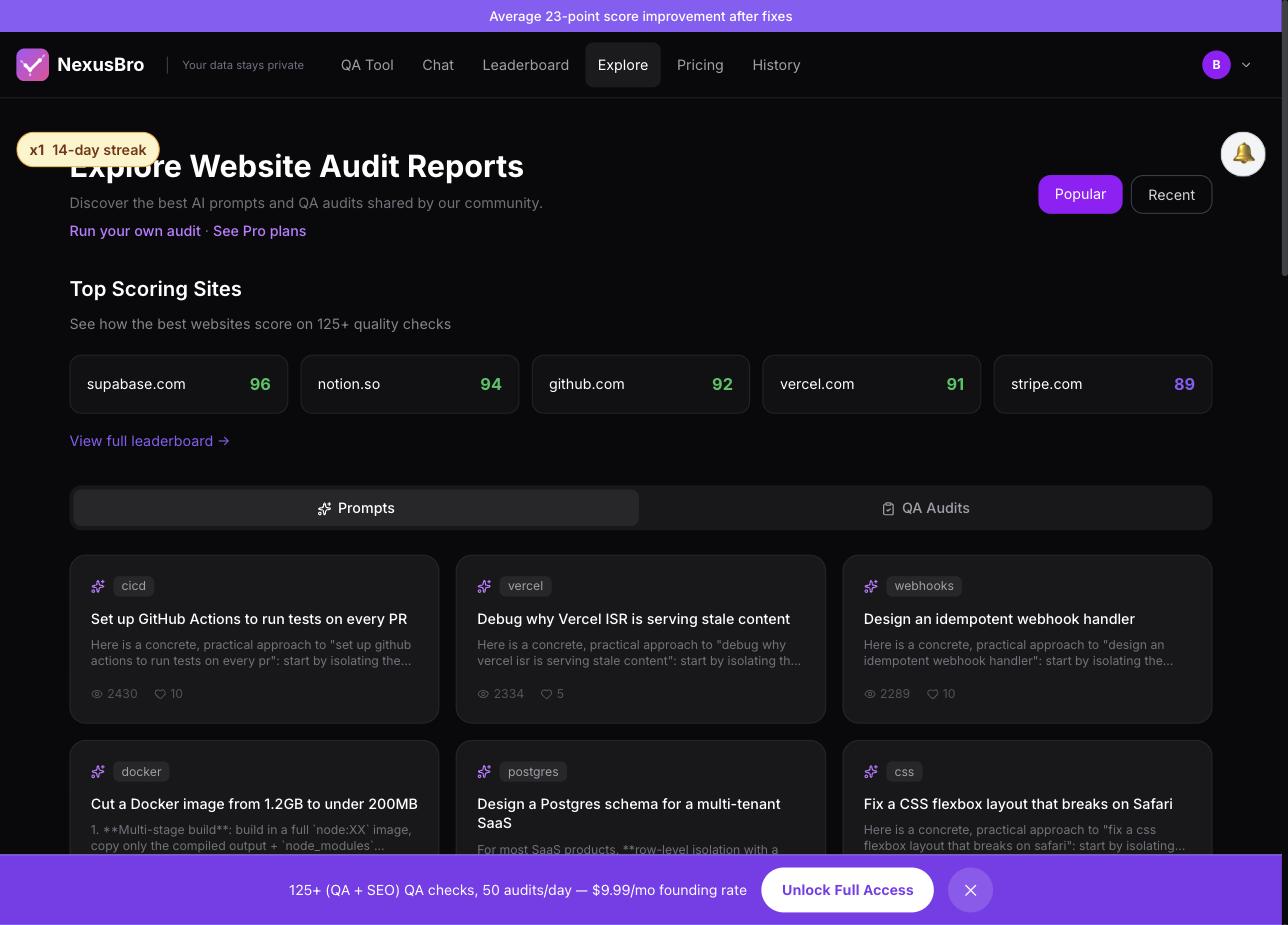This screenshot has width=1288, height=925.
Task: Click the NexusBro checkmark logo icon
Action: click(33, 65)
